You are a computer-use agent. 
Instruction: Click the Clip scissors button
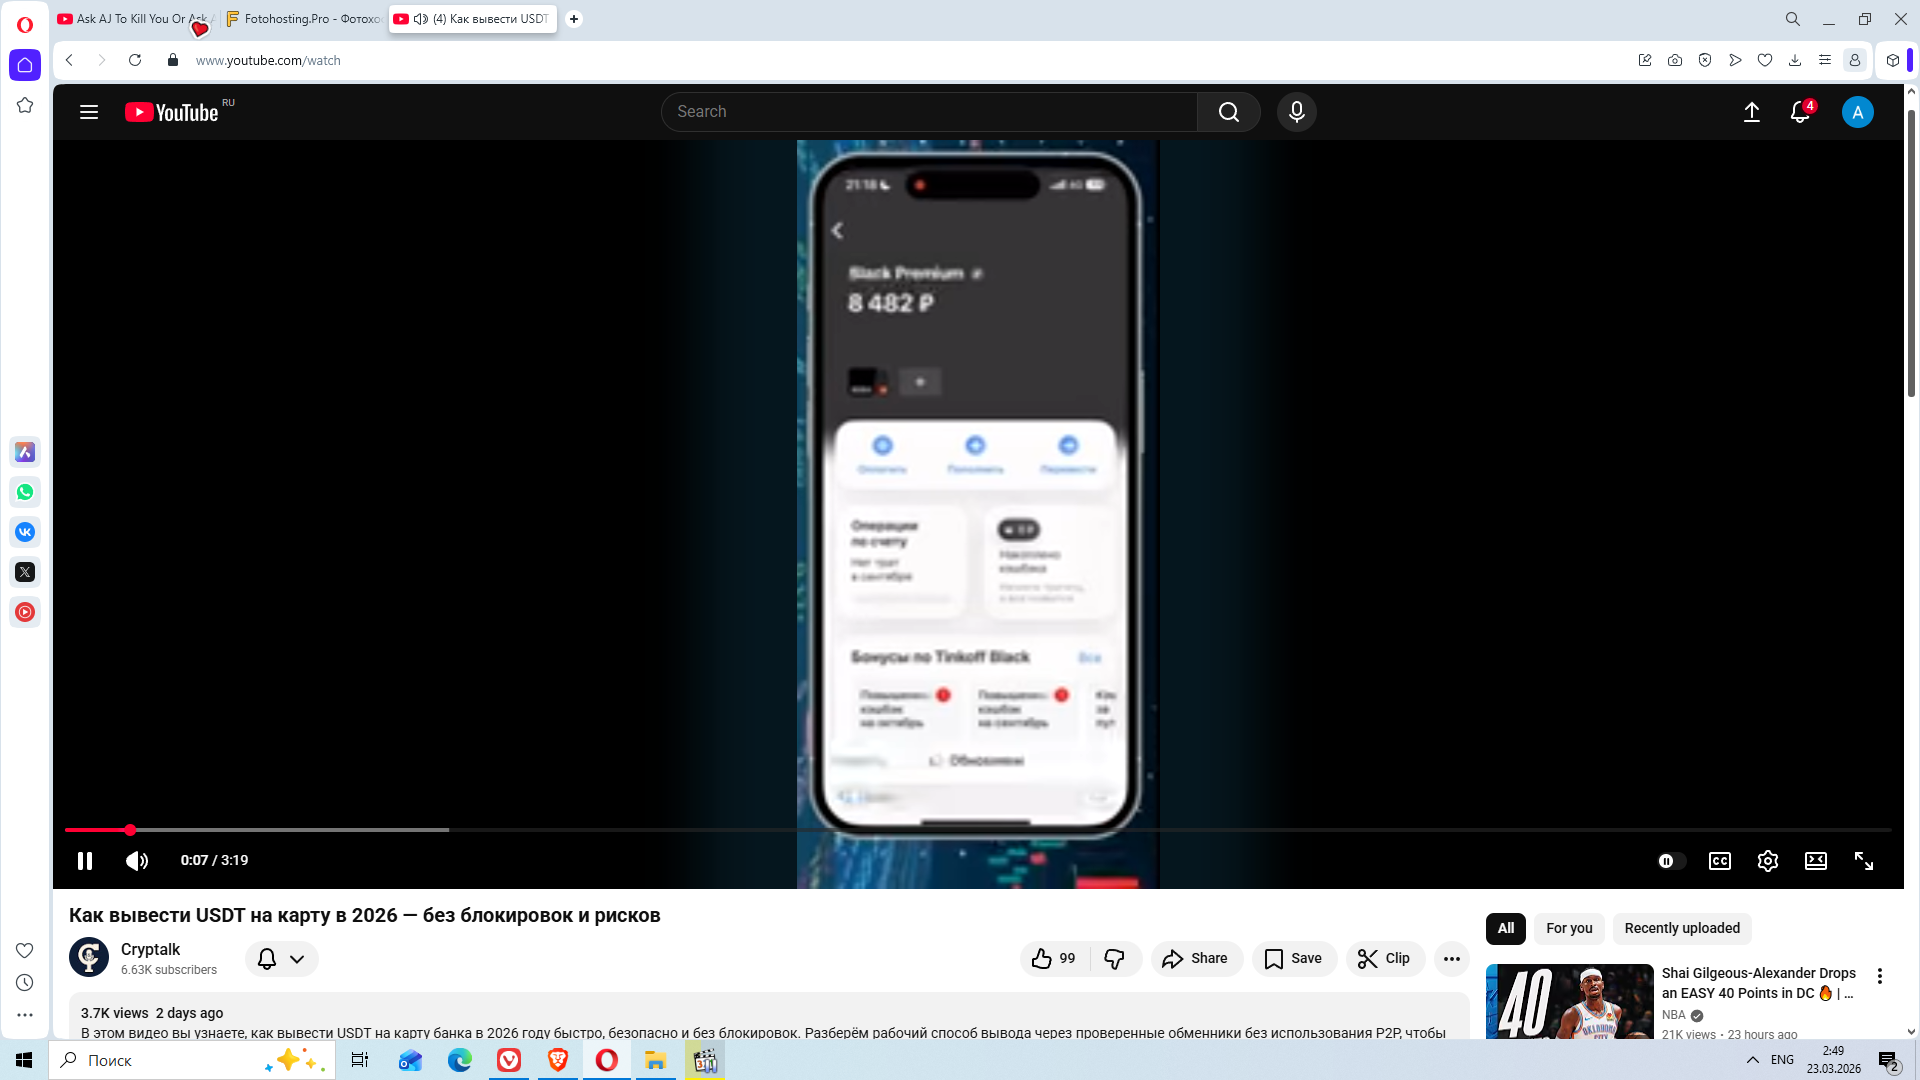coord(1384,958)
